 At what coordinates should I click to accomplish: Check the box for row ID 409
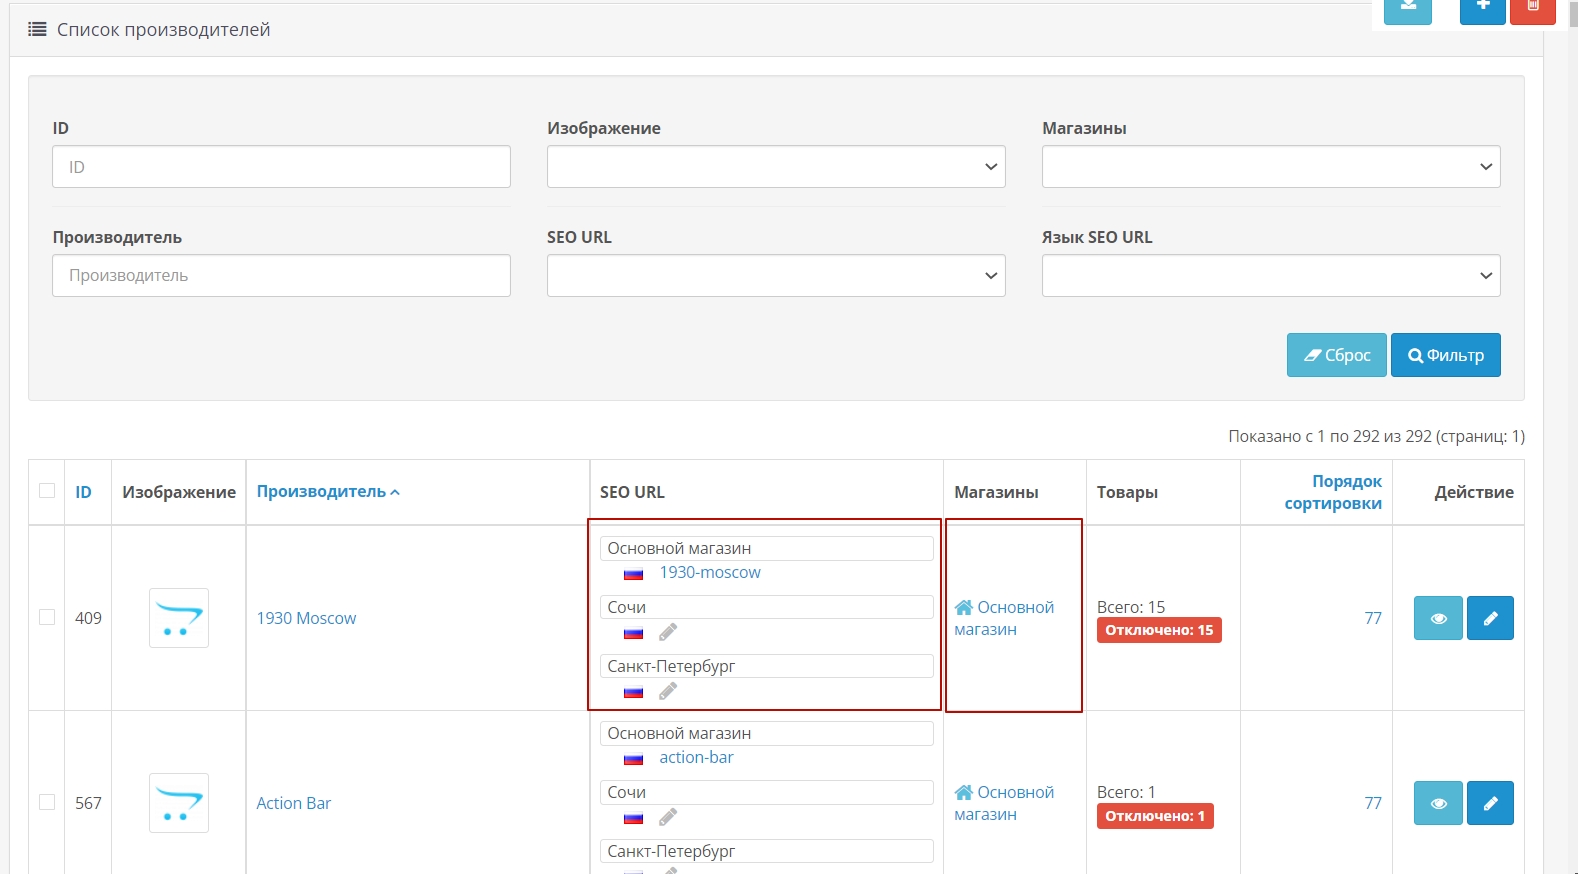(x=47, y=617)
